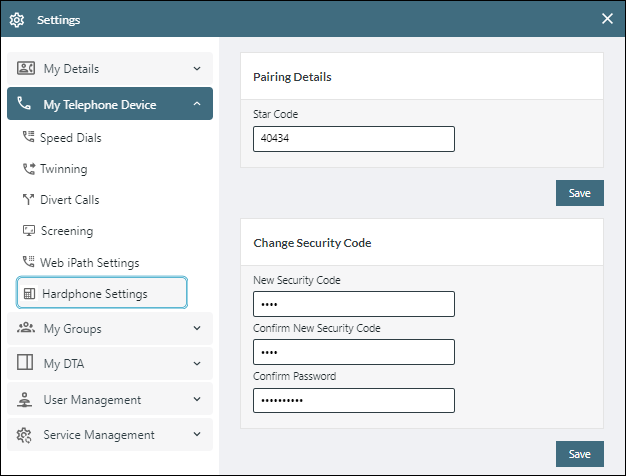Screen dimensions: 626x476
Task: Expand the My DTA section chevron
Action: click(x=197, y=364)
